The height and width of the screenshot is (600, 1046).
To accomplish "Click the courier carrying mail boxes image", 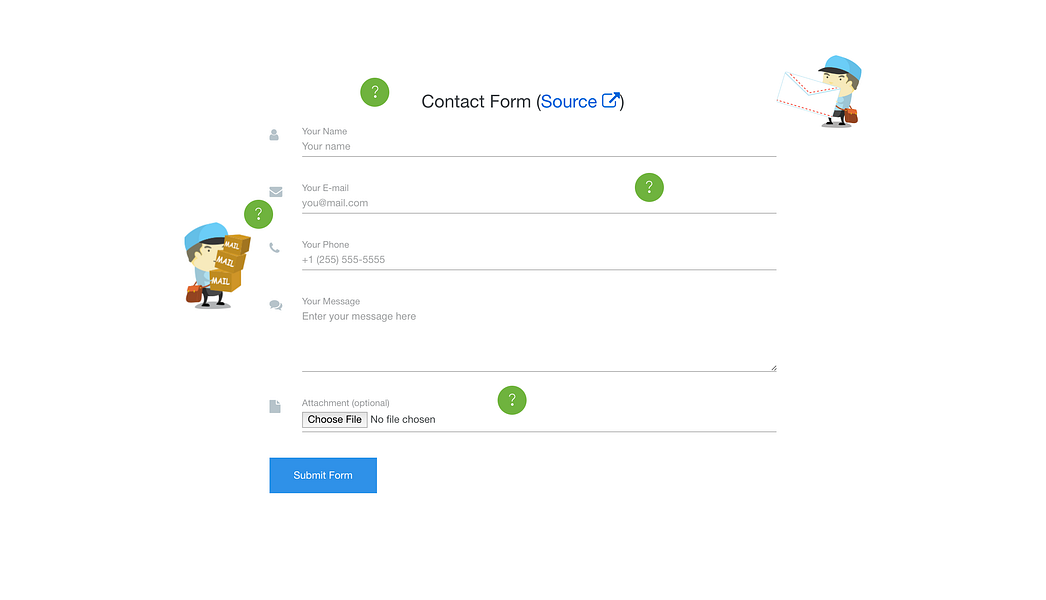I will point(217,266).
